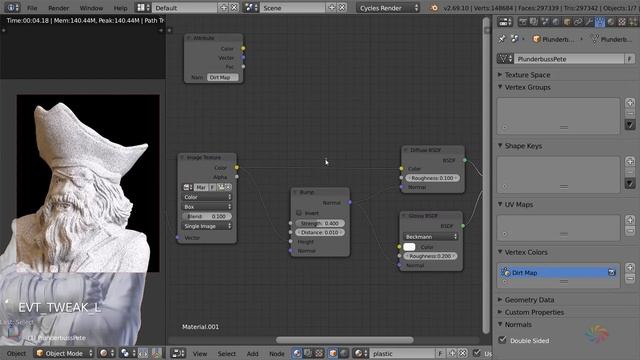Click the scene browse icon
640x360 pixels.
tap(251, 7)
